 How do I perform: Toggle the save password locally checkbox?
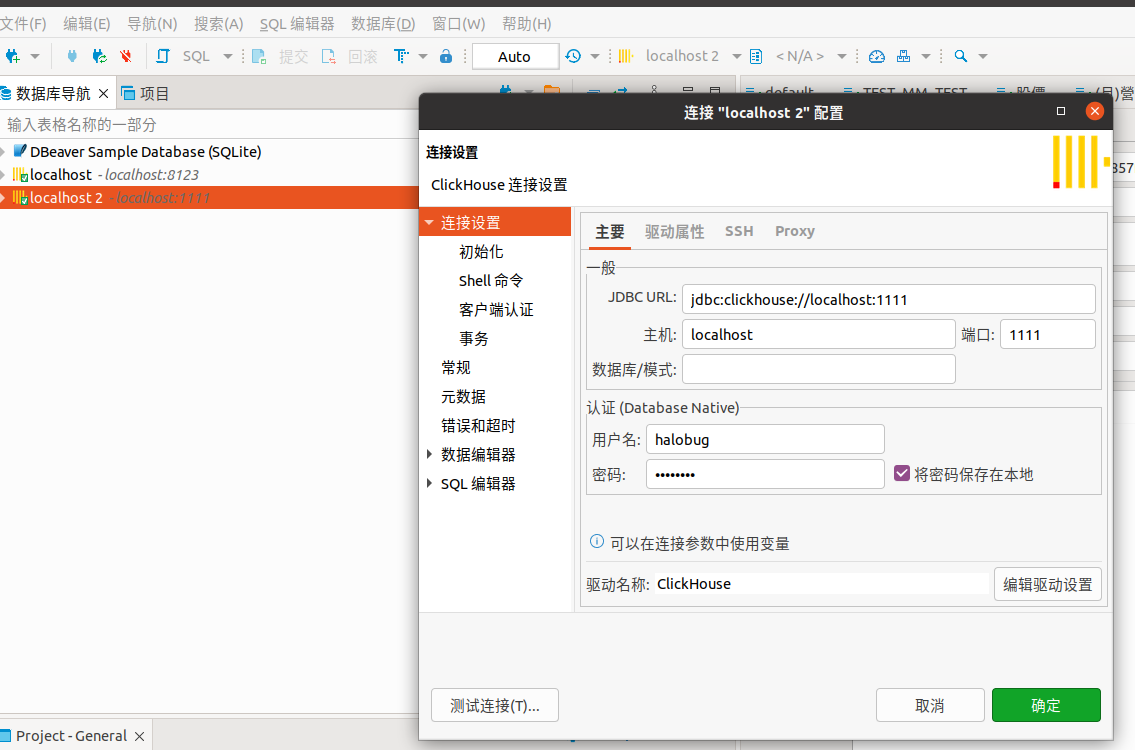click(902, 473)
